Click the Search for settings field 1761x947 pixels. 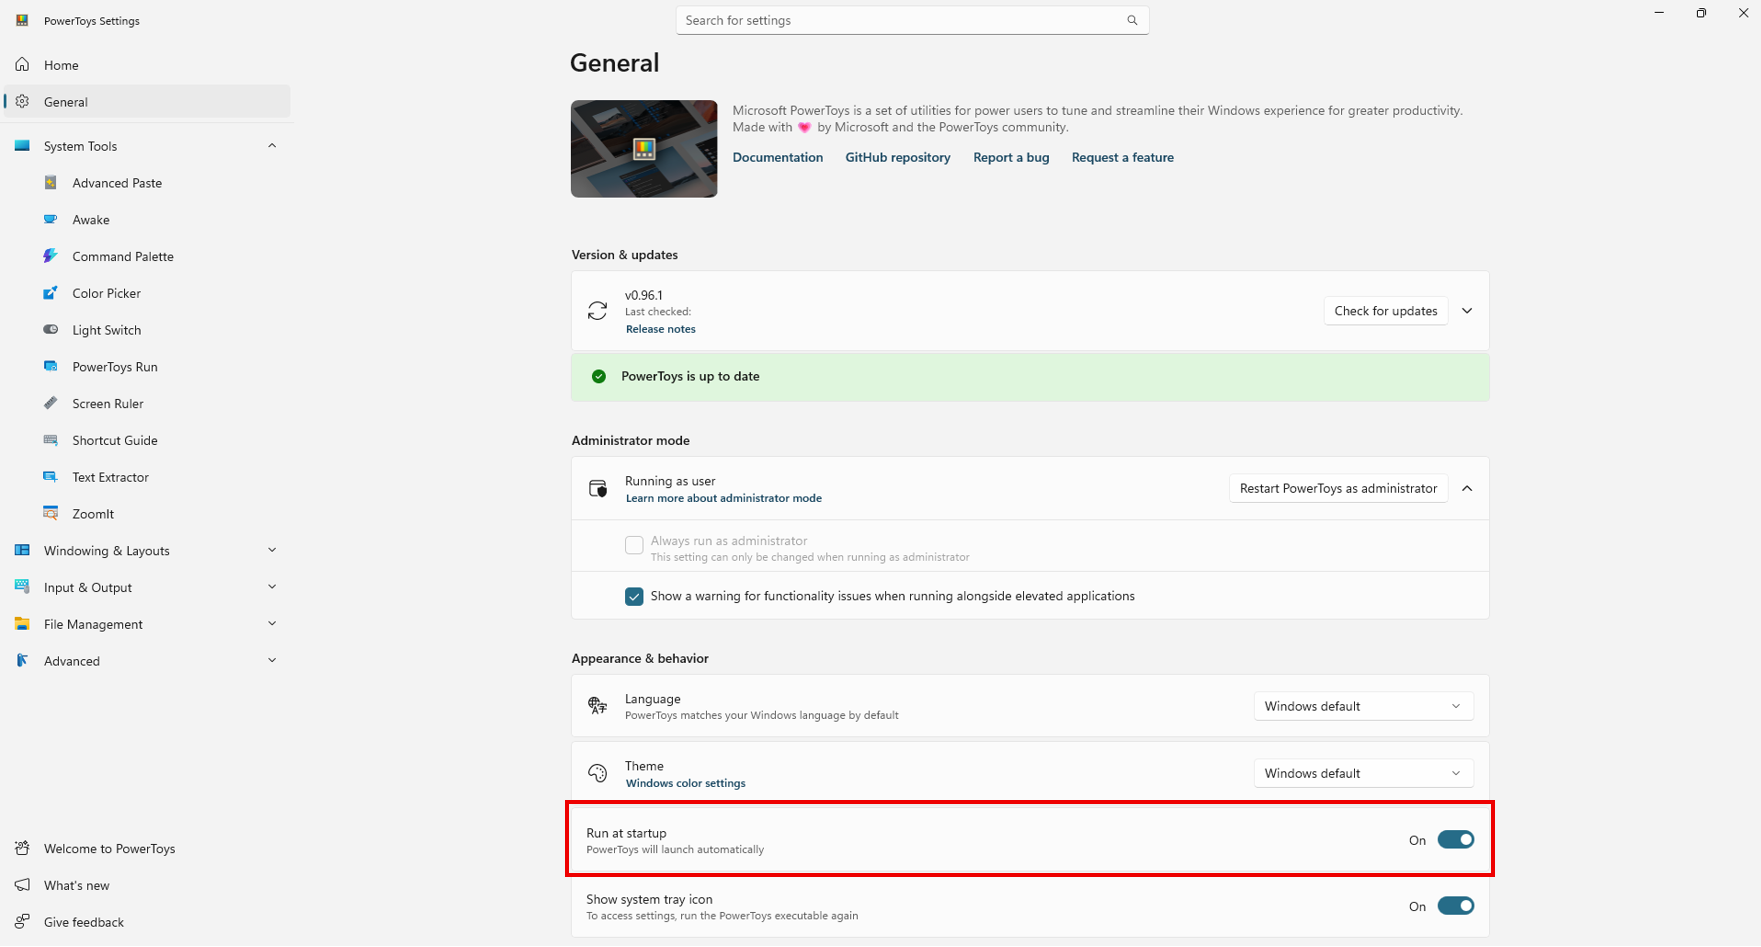pos(900,20)
